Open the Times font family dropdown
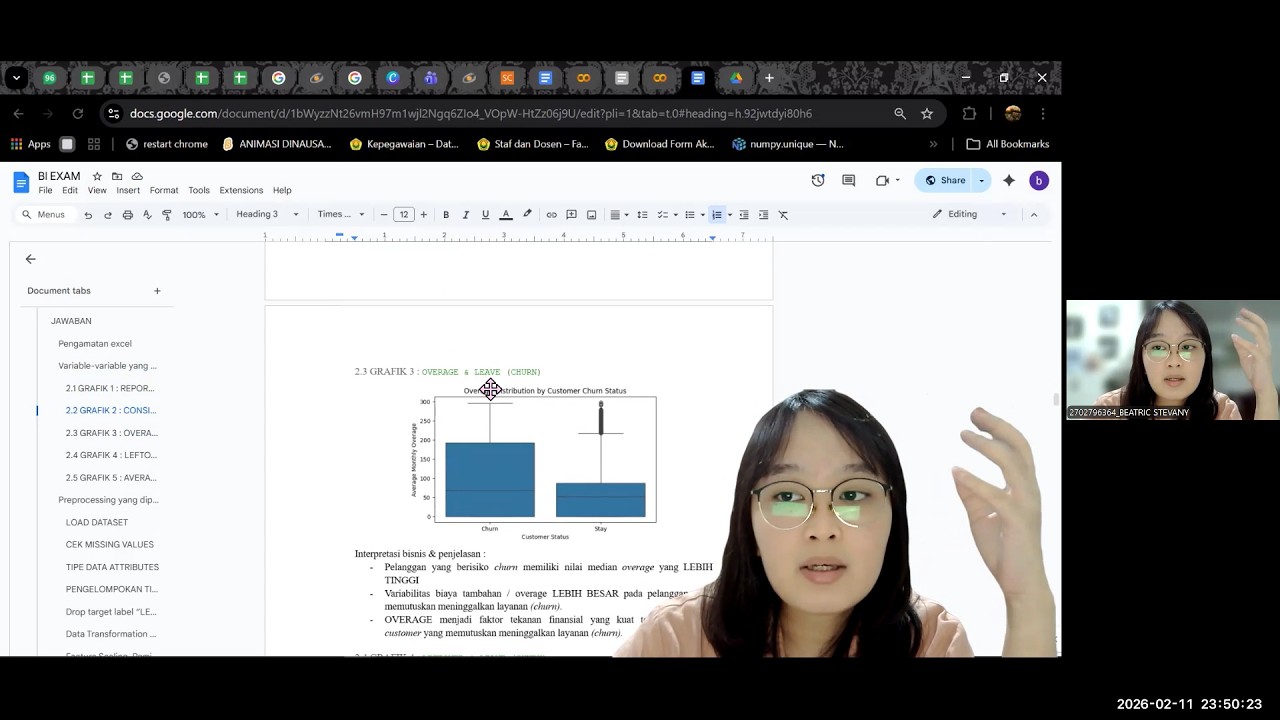The width and height of the screenshot is (1280, 720). (341, 215)
